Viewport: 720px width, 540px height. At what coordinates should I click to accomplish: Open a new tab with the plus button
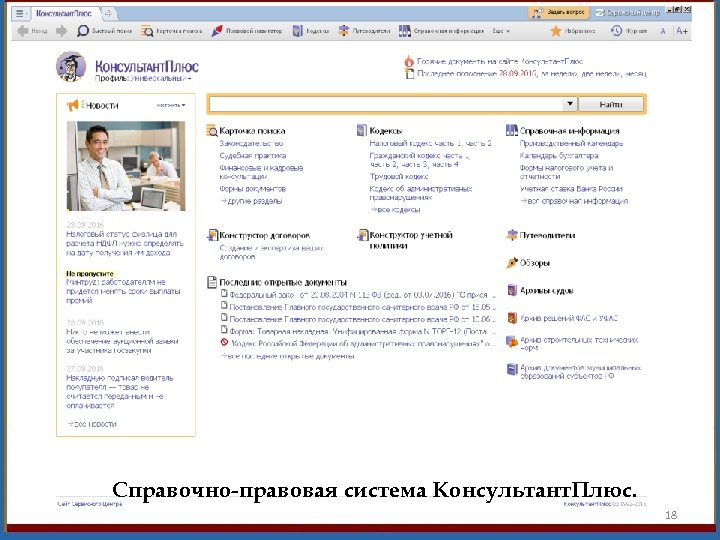click(x=108, y=13)
